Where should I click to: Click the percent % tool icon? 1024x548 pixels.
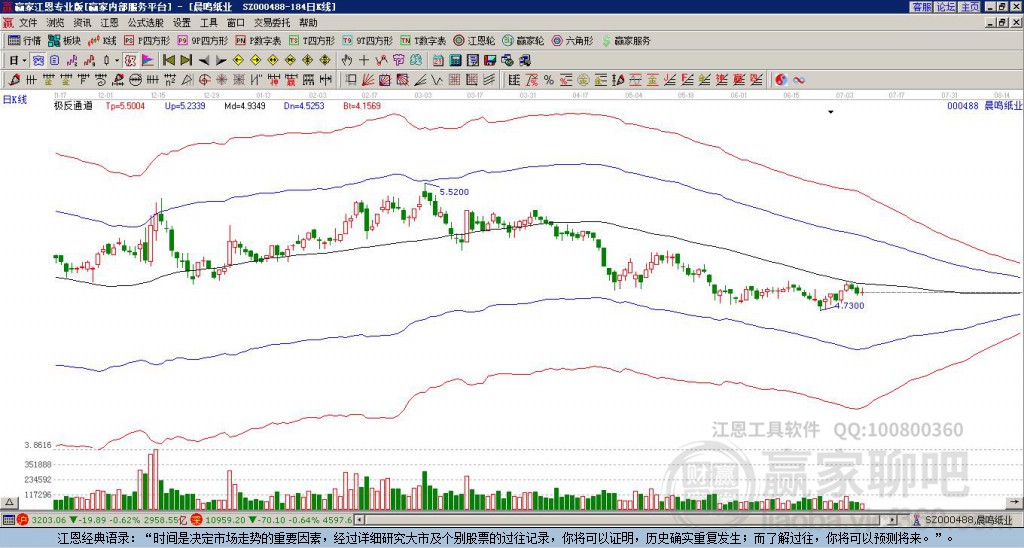[549, 80]
